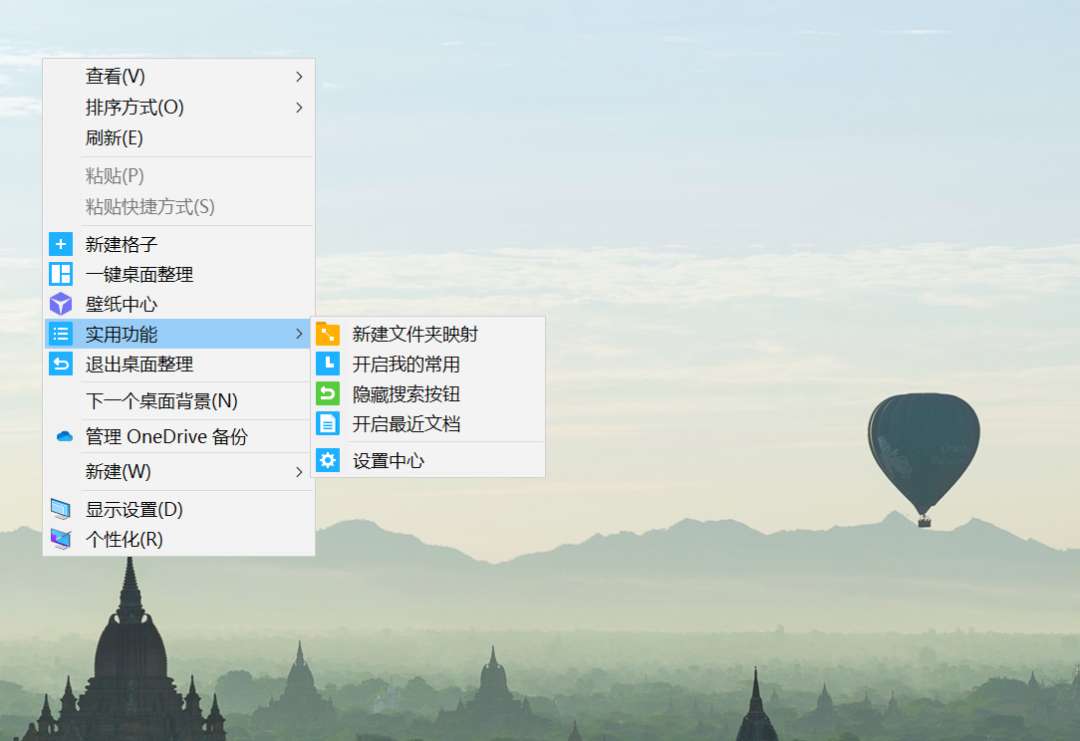Select 粘贴快捷方式(S) menu entry

(x=178, y=207)
